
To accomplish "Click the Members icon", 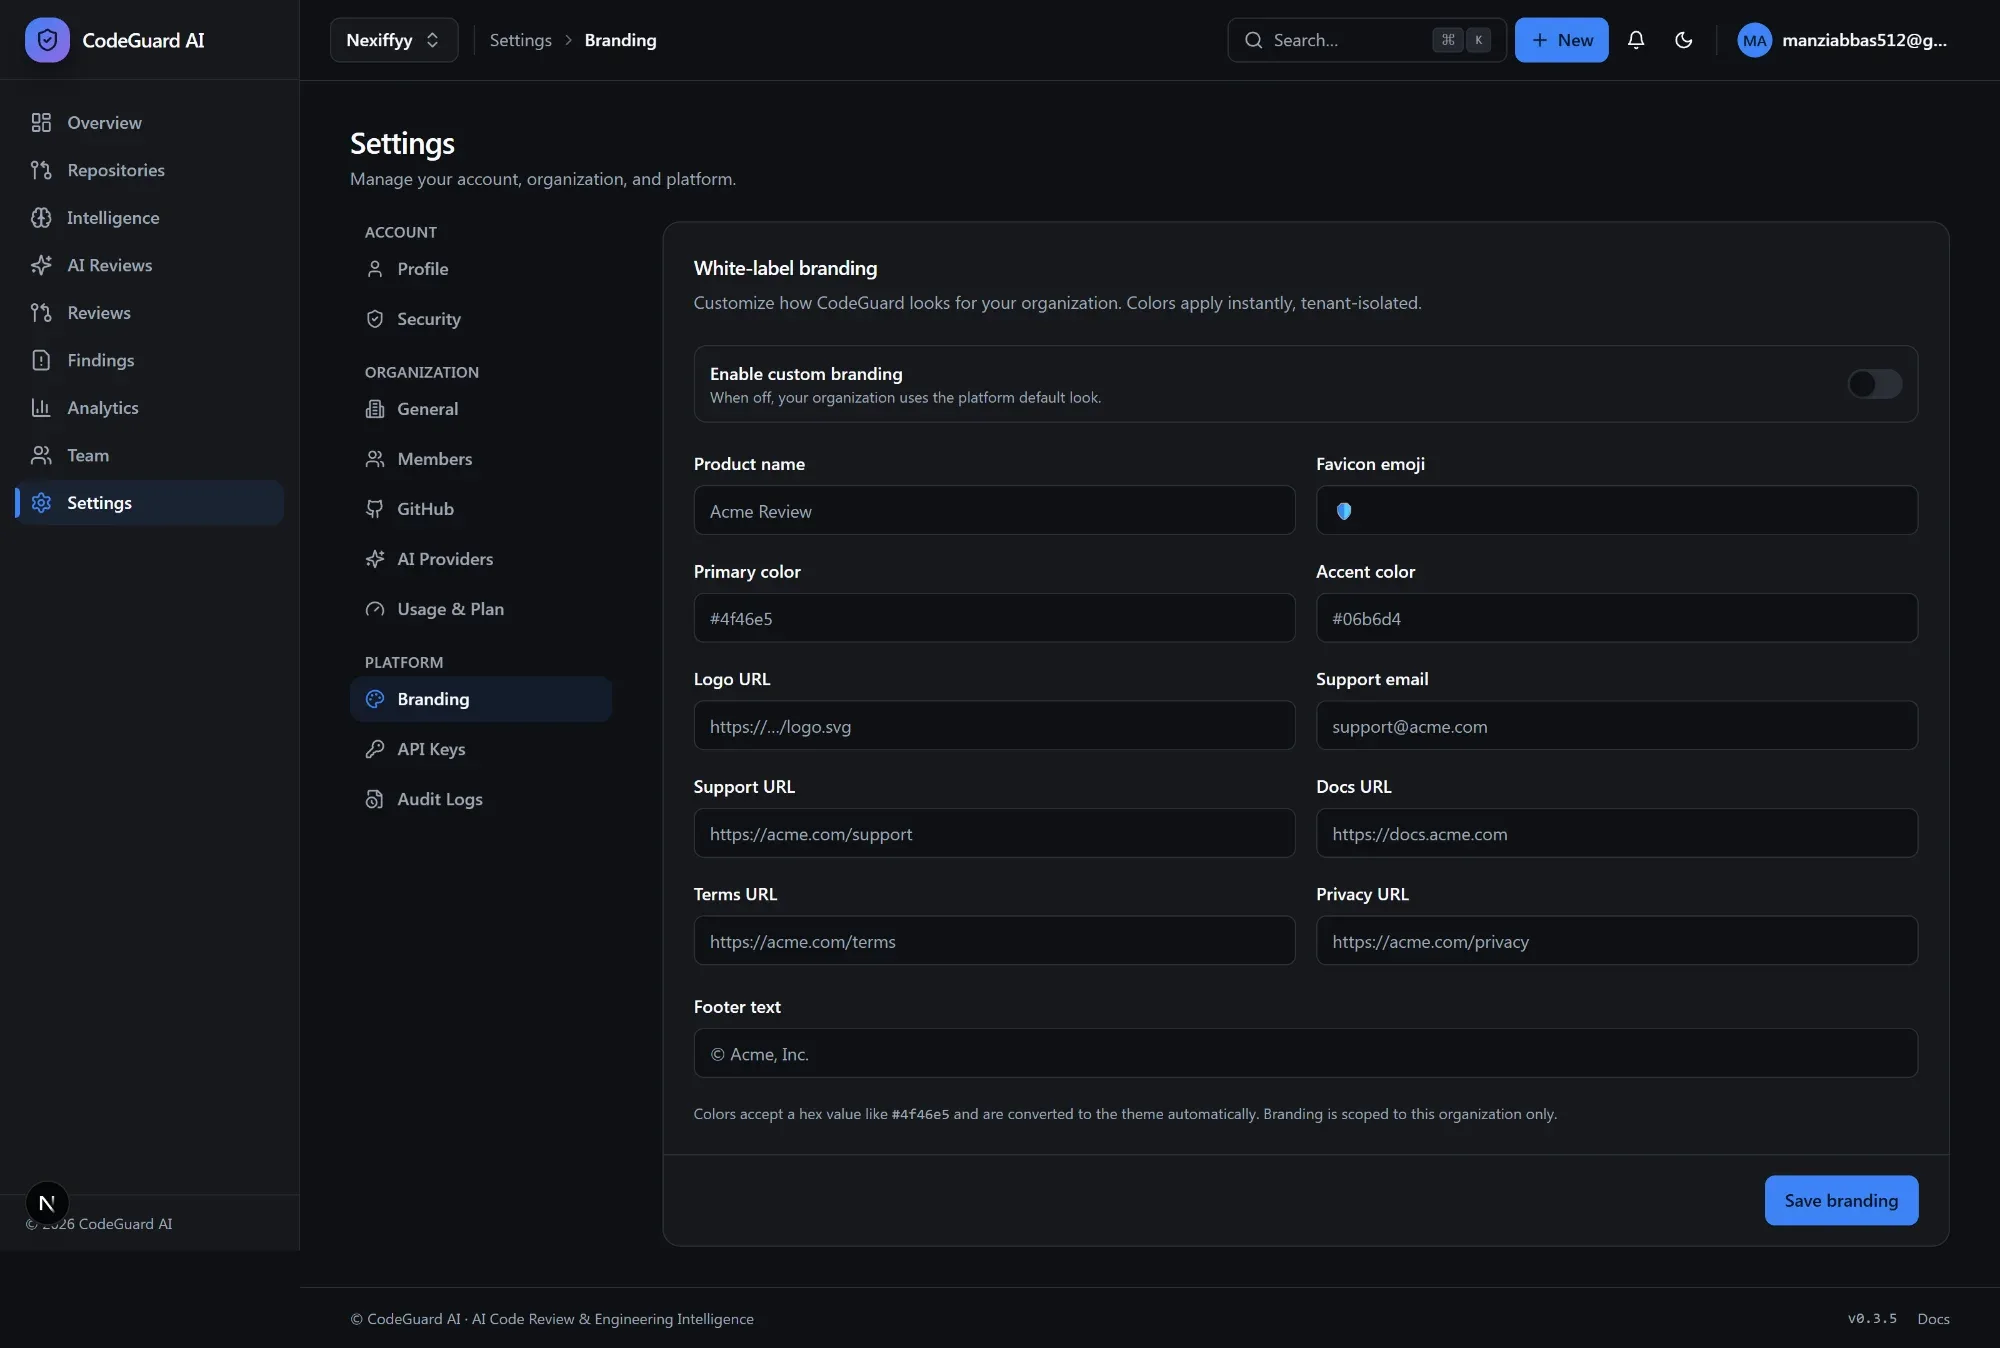I will pos(375,459).
